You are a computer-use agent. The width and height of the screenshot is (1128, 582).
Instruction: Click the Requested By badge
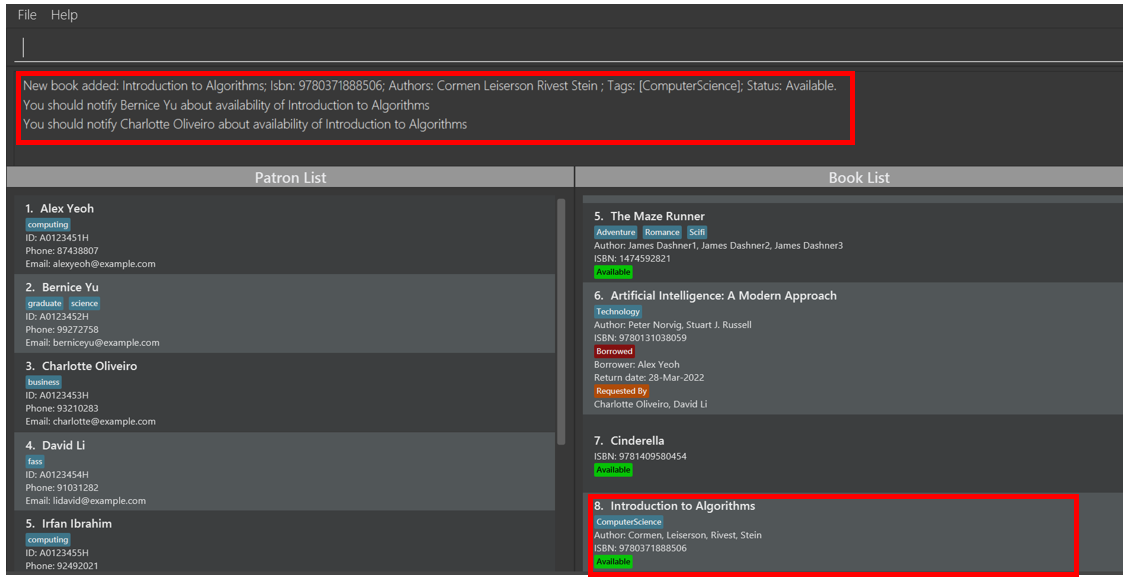(622, 391)
